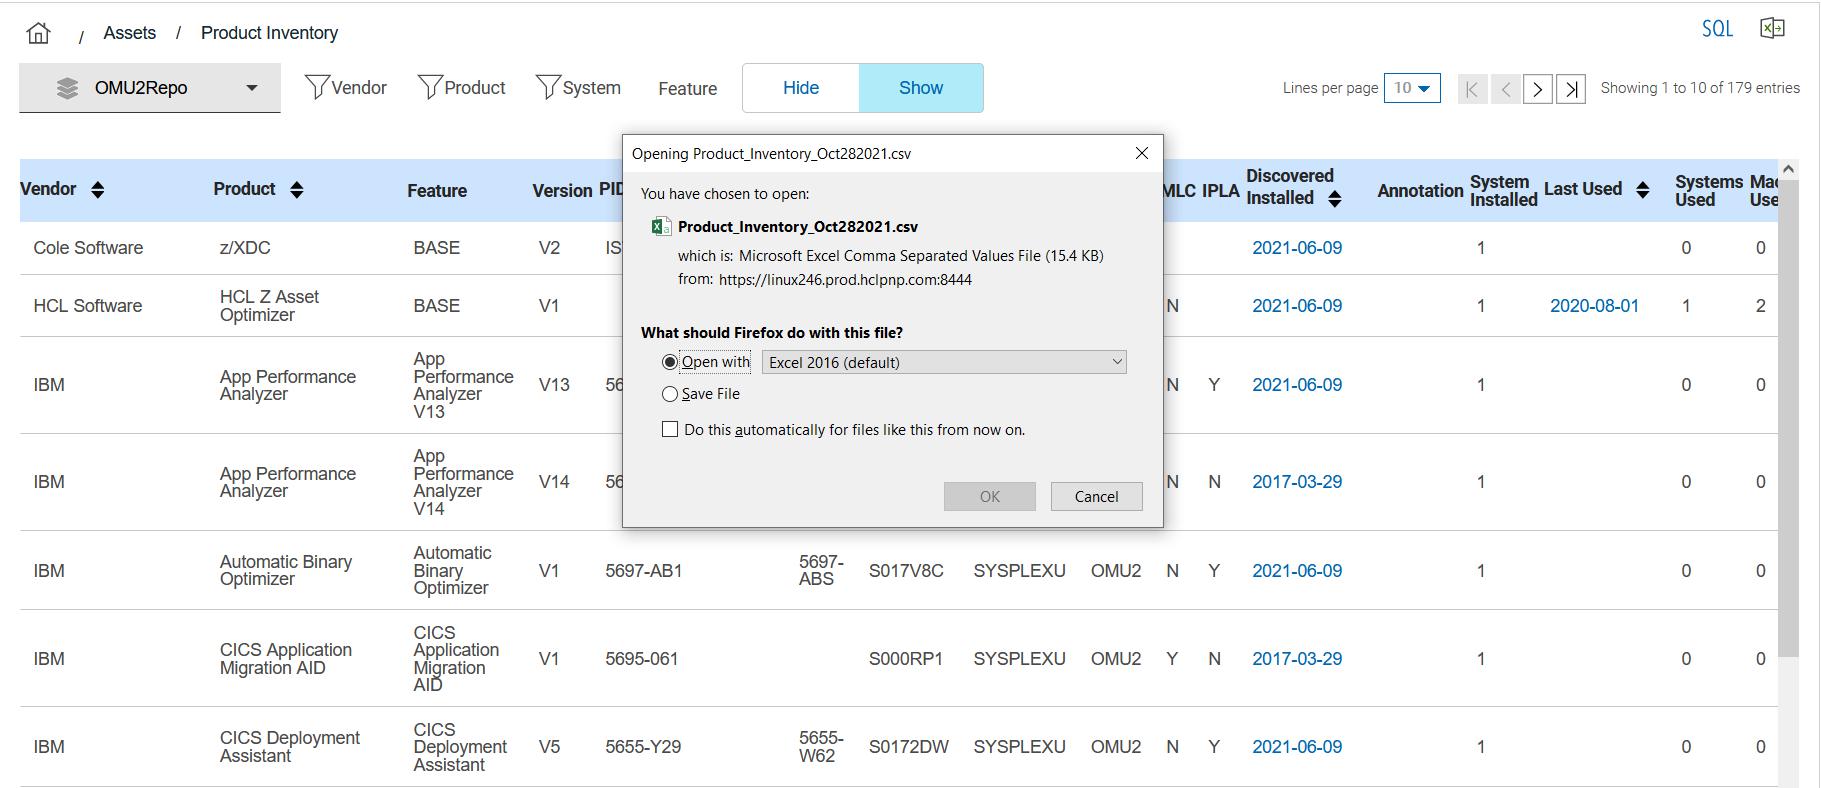Click Assets in the breadcrumb

130,33
